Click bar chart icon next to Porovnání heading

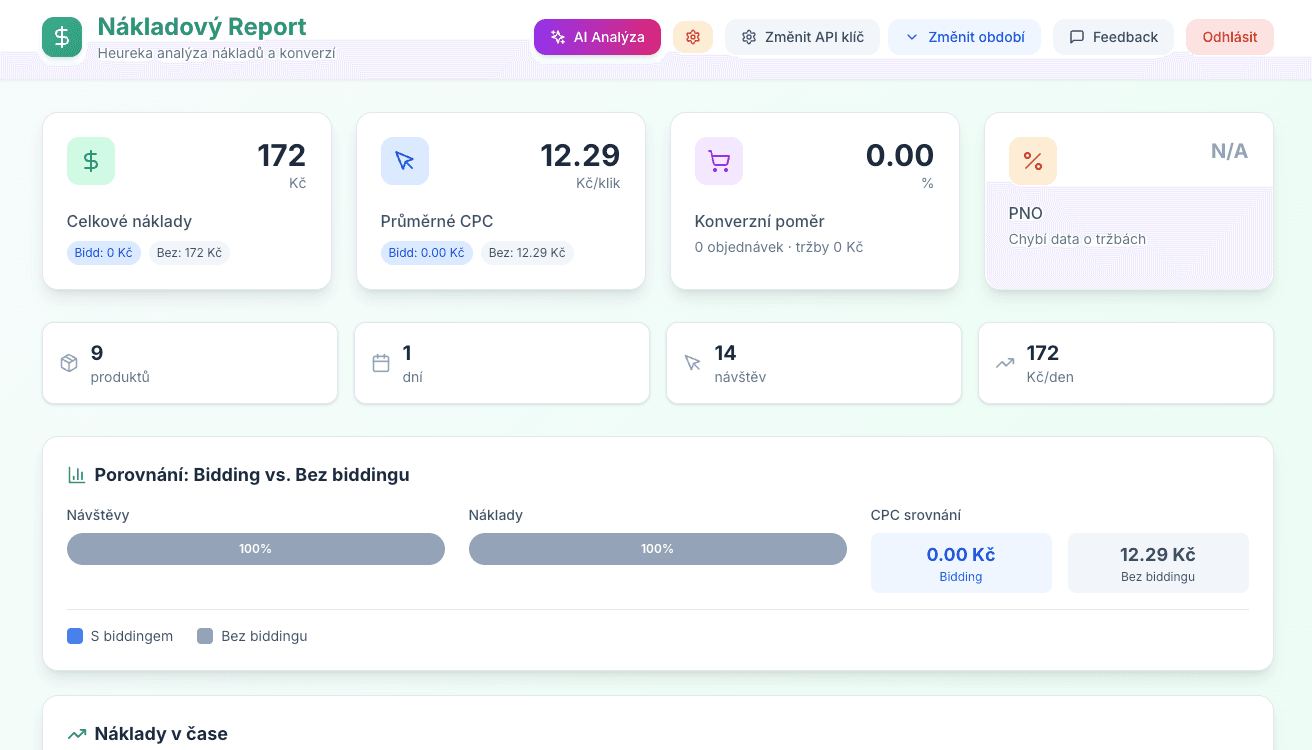77,475
